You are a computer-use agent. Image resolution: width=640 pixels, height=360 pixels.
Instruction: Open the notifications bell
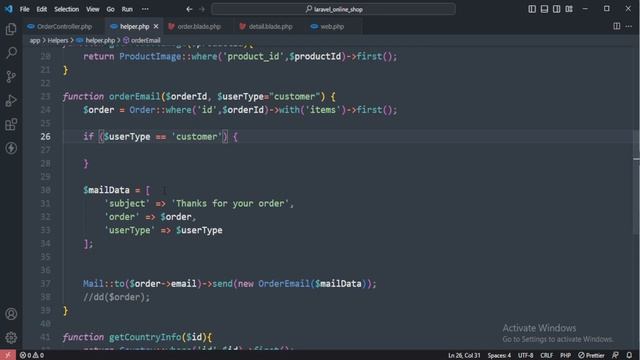[629, 355]
